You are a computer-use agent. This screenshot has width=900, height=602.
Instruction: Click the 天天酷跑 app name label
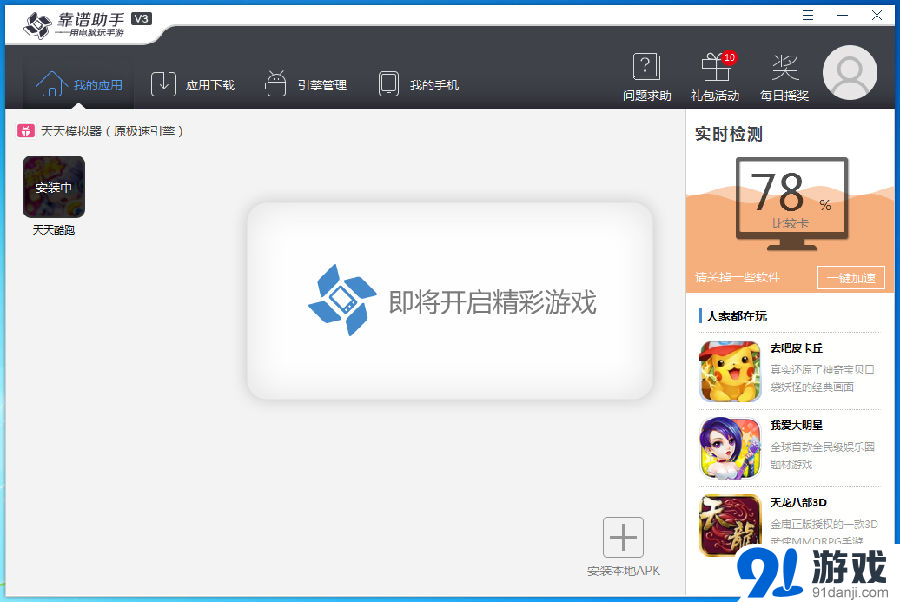(54, 230)
